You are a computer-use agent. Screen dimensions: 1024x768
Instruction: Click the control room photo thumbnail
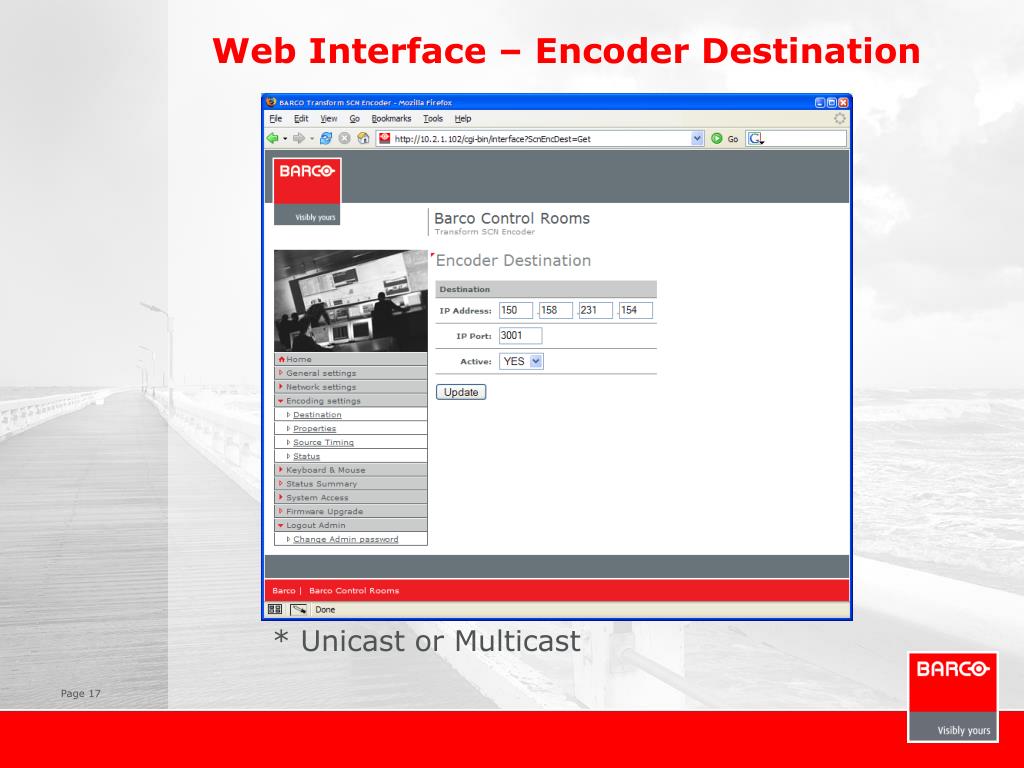point(351,301)
